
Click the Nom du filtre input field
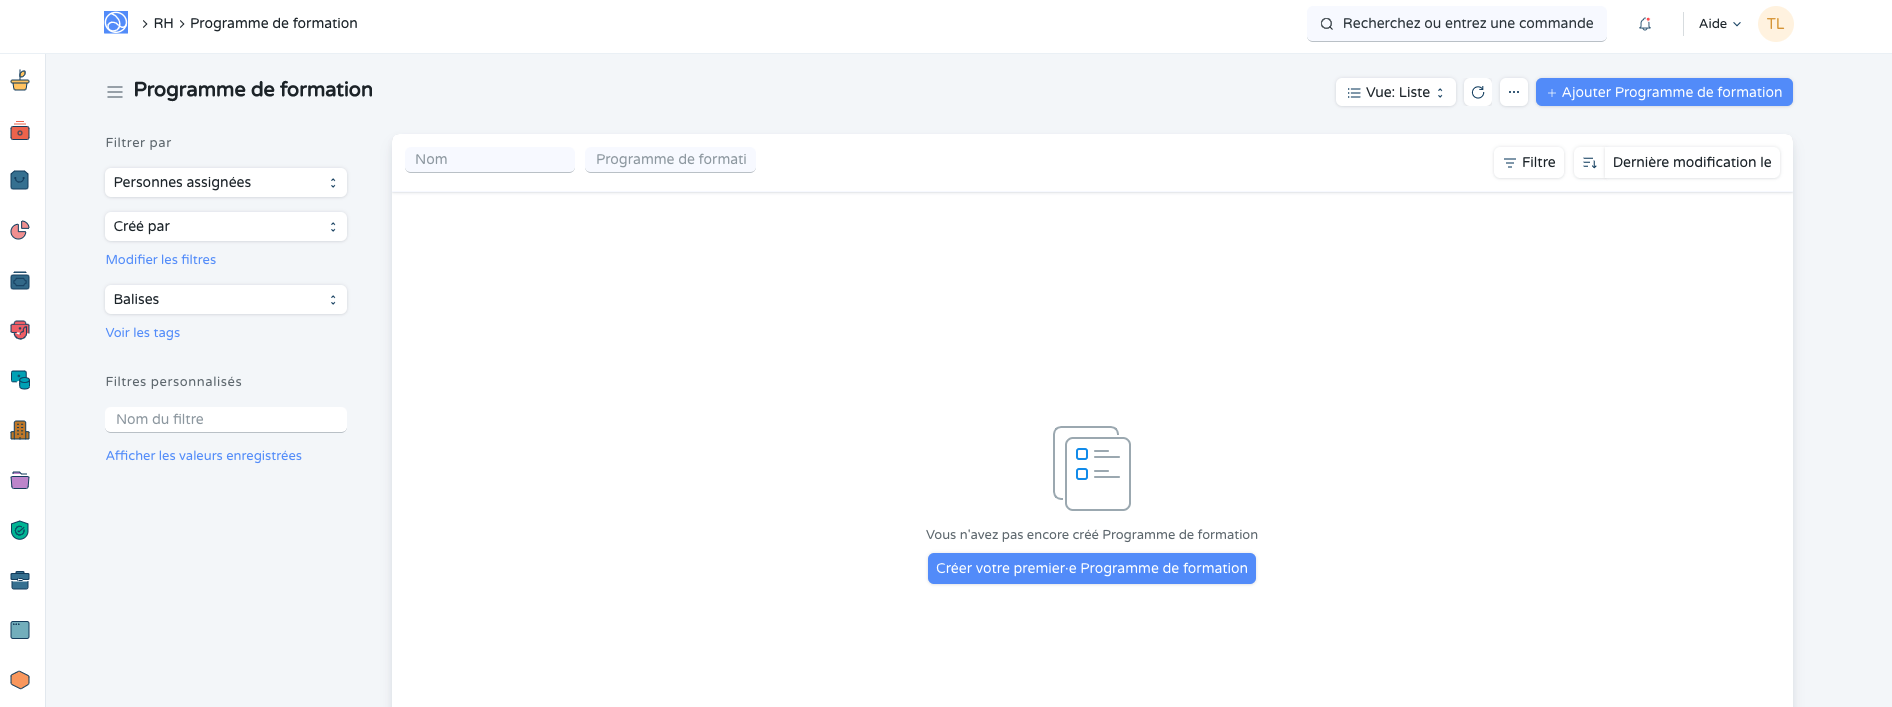(225, 419)
